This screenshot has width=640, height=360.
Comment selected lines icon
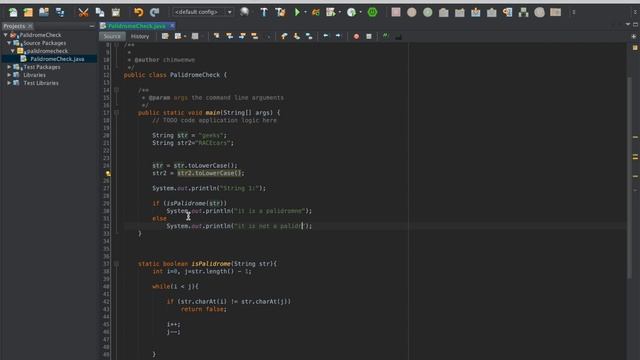tap(385, 36)
